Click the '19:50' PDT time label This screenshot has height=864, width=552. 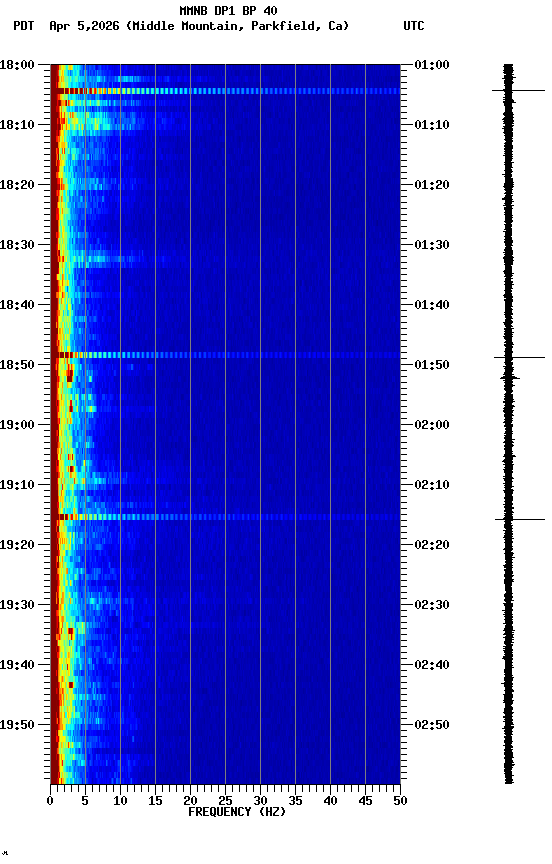(x=17, y=725)
